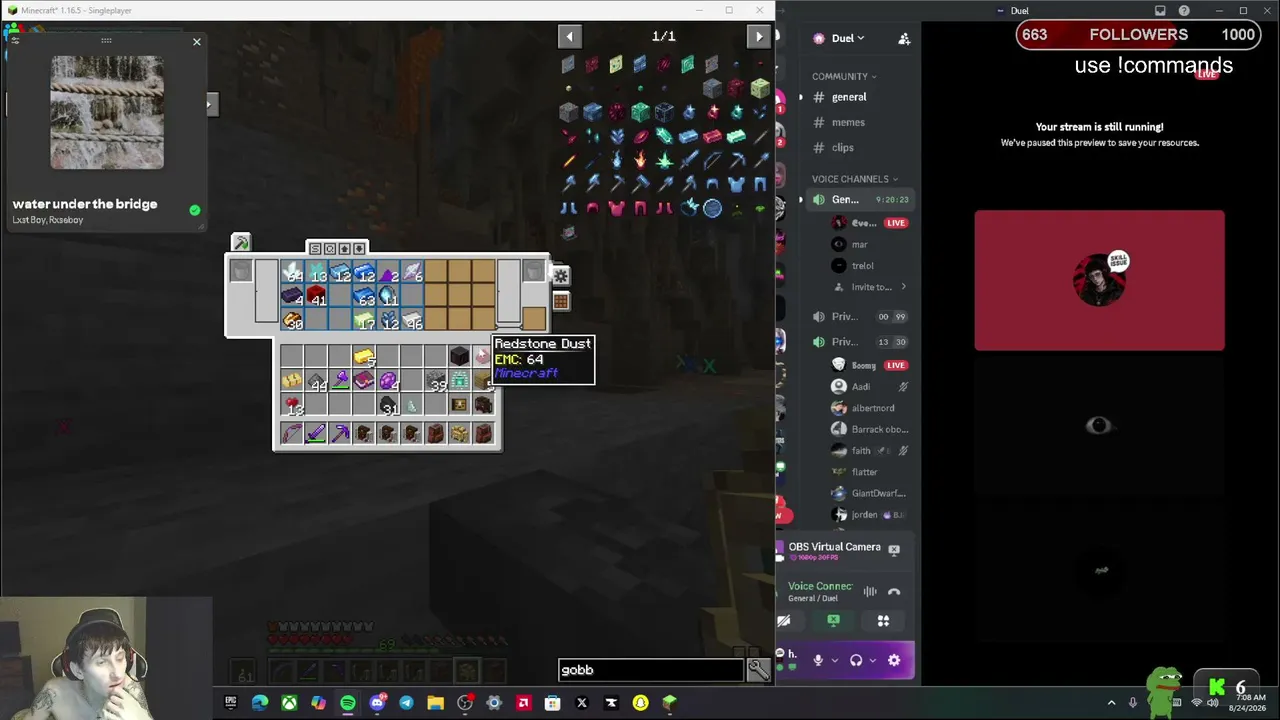
Task: Go to previous JEI item page
Action: click(570, 37)
